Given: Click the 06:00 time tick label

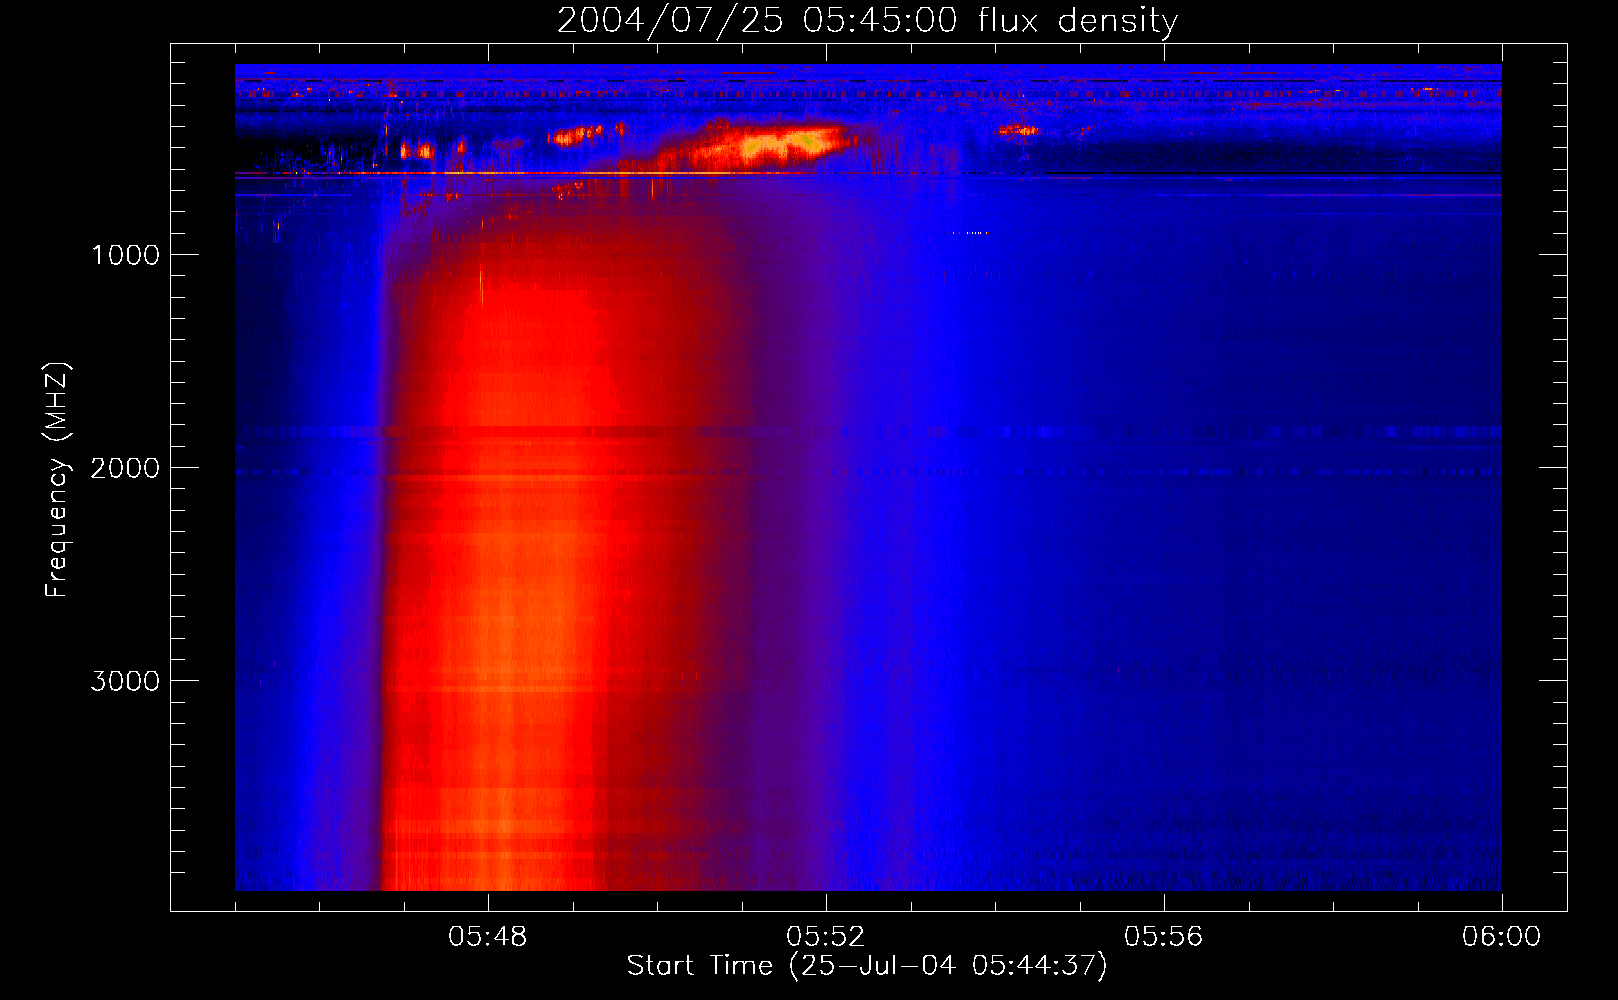Looking at the screenshot, I should [x=1501, y=937].
